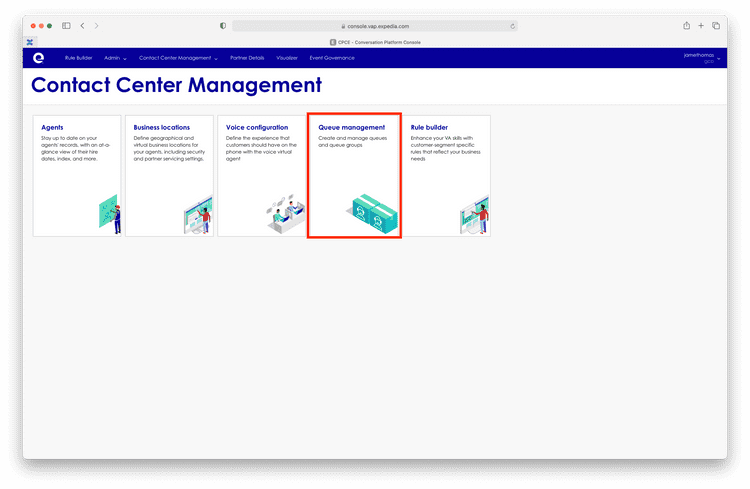Open the Agents card title link
This screenshot has width=750, height=489.
[x=52, y=127]
